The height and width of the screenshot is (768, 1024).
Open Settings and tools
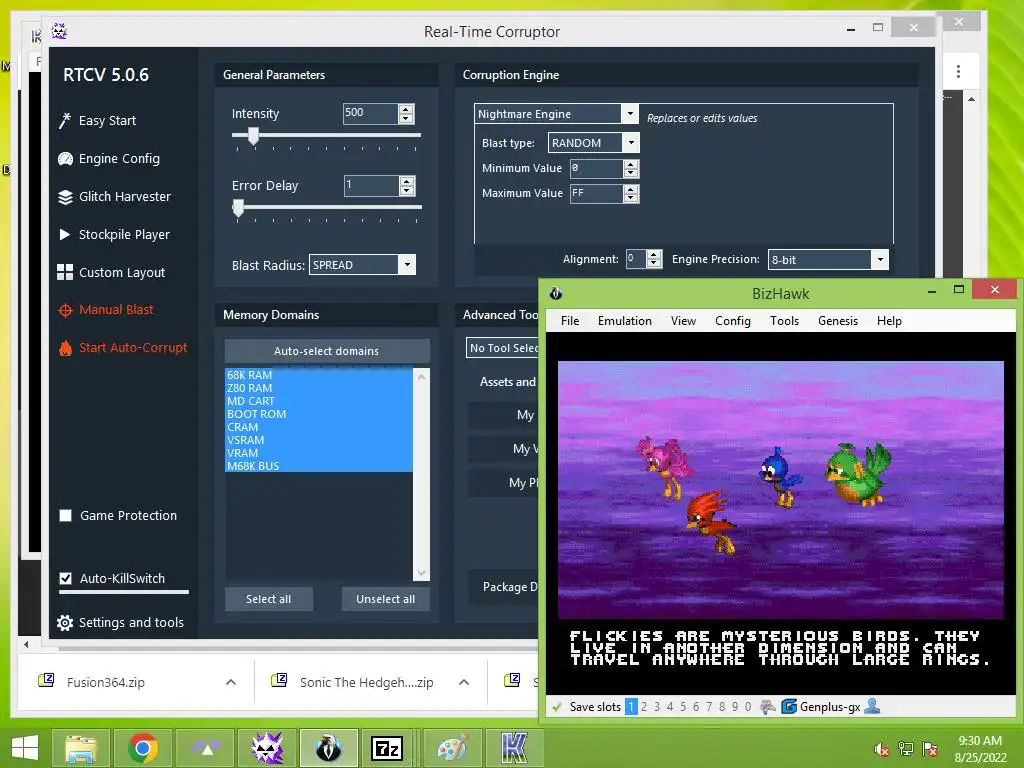120,622
